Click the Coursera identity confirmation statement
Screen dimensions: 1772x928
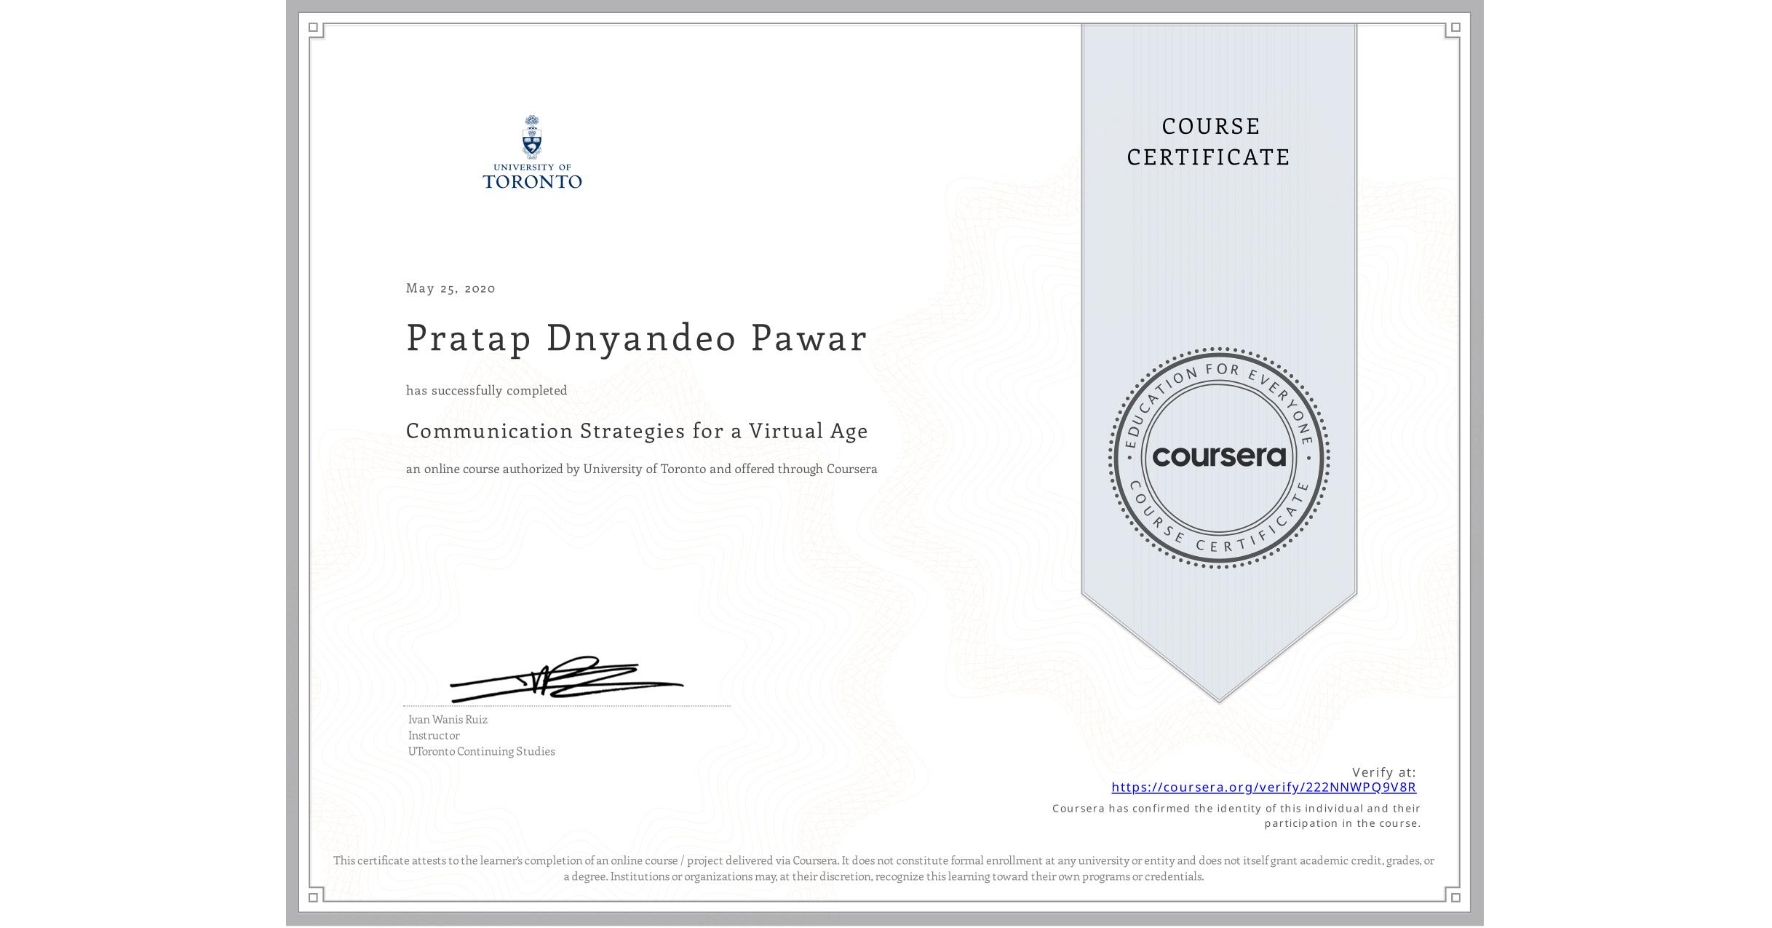1236,816
